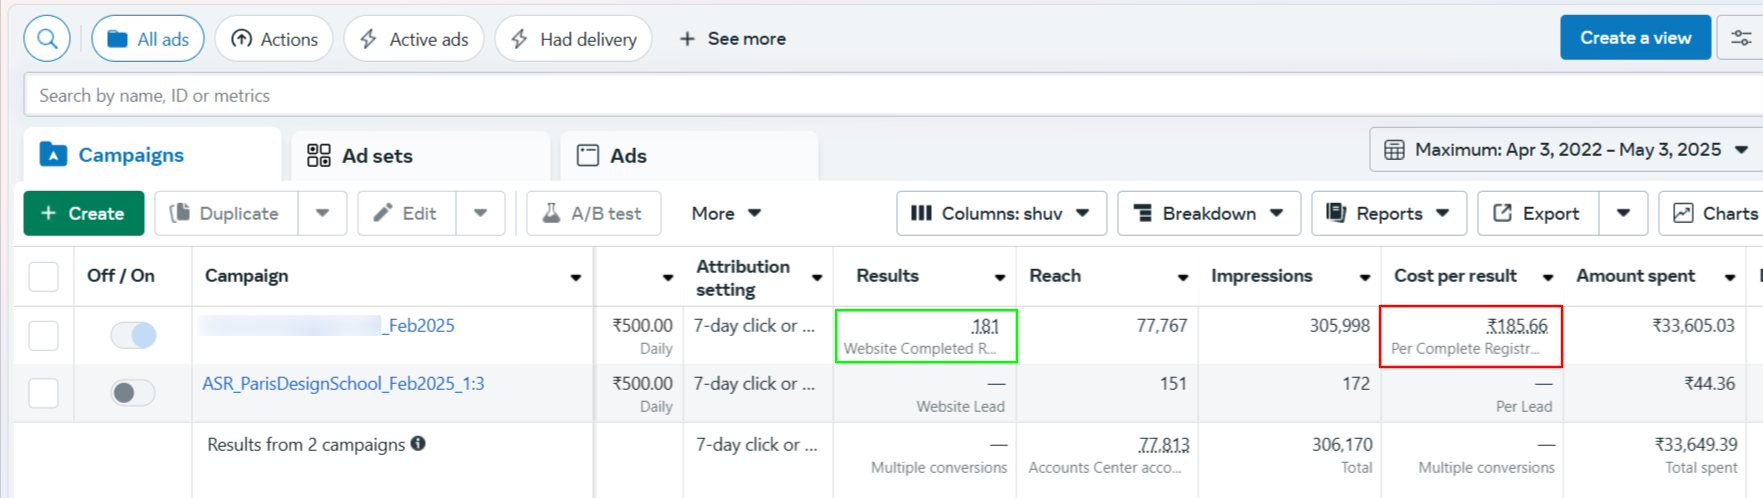Click the Edit pencil button
The height and width of the screenshot is (498, 1763).
[x=406, y=213]
